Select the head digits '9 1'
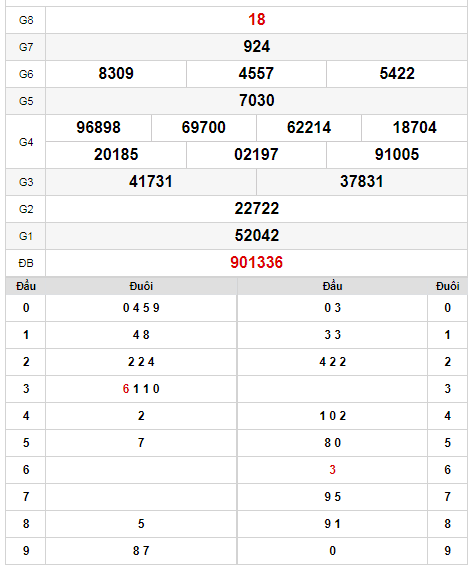The width and height of the screenshot is (474, 569). [332, 524]
